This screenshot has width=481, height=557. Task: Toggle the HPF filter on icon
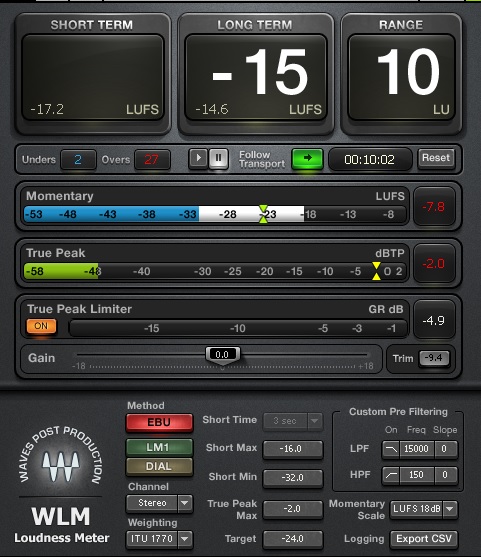391,475
